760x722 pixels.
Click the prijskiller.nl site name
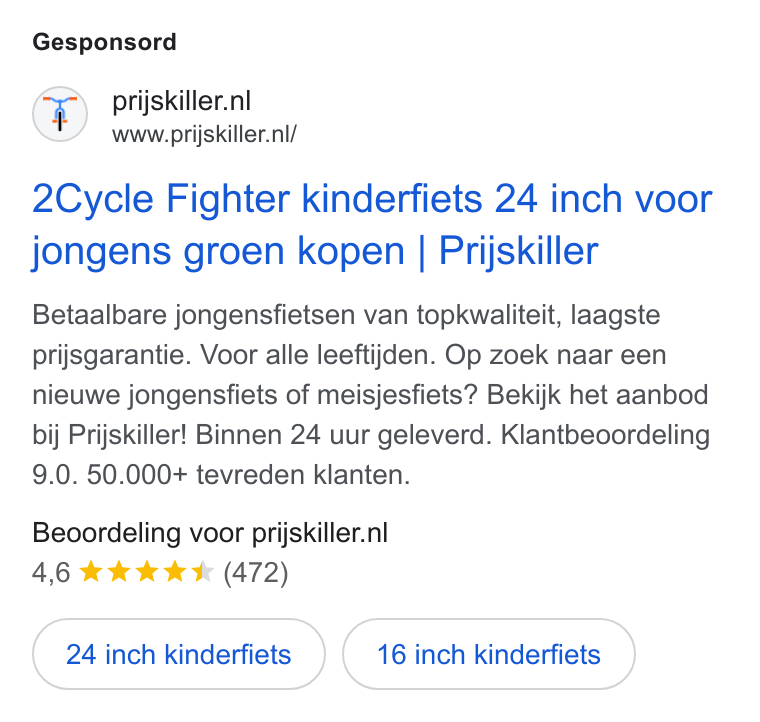tap(181, 102)
